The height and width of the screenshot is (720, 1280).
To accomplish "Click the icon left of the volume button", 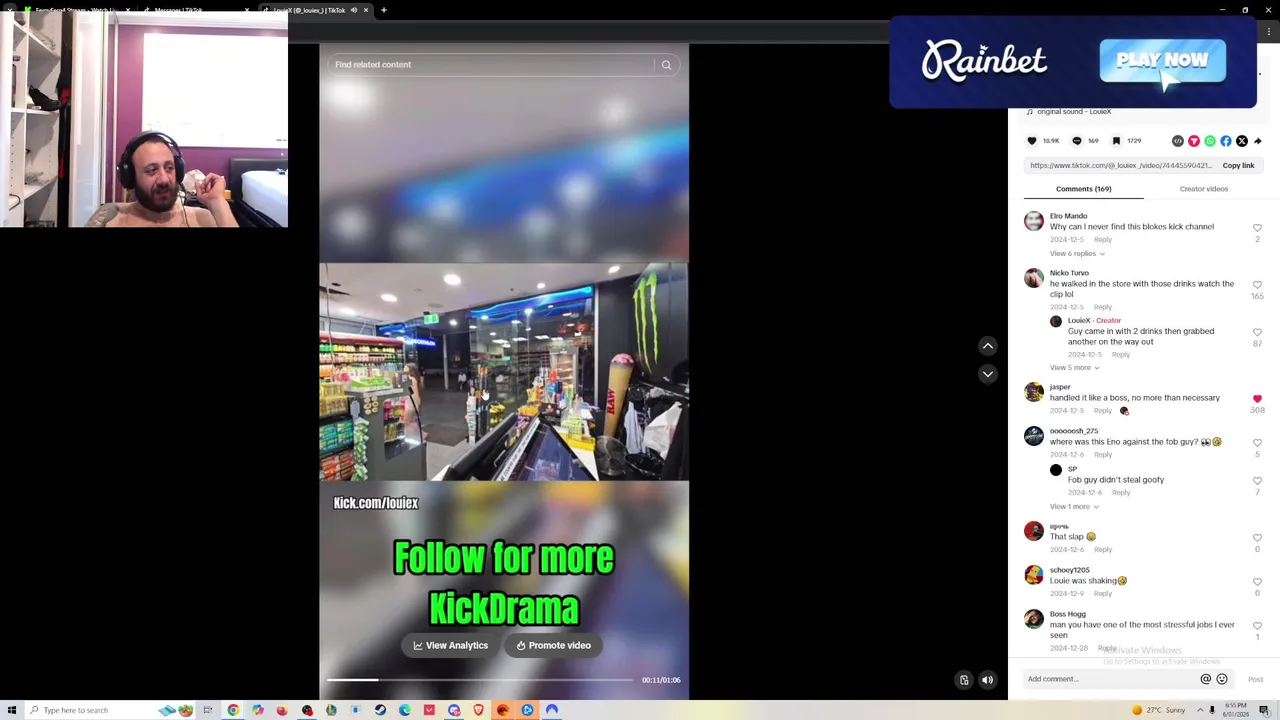I will [x=964, y=680].
